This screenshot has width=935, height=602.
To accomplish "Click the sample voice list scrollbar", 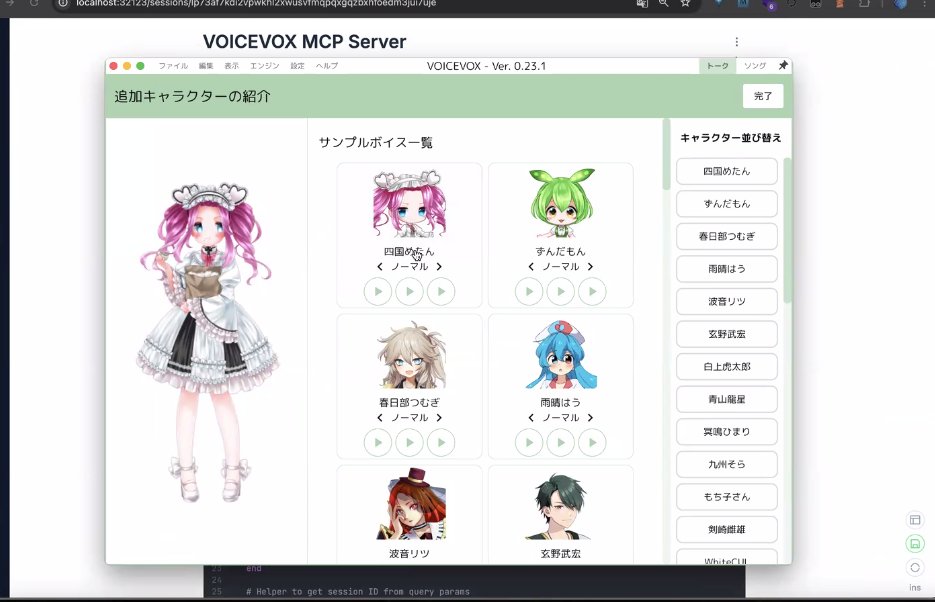I will click(x=666, y=155).
